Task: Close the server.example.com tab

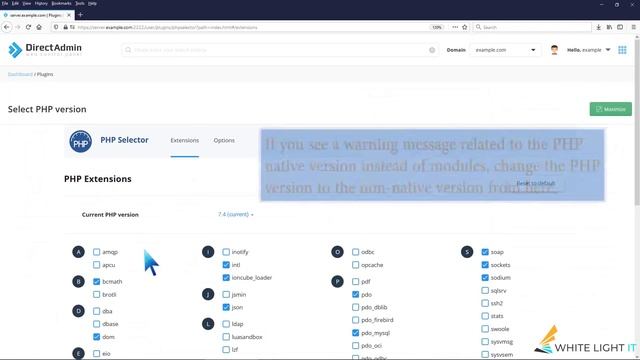Action: coord(69,15)
